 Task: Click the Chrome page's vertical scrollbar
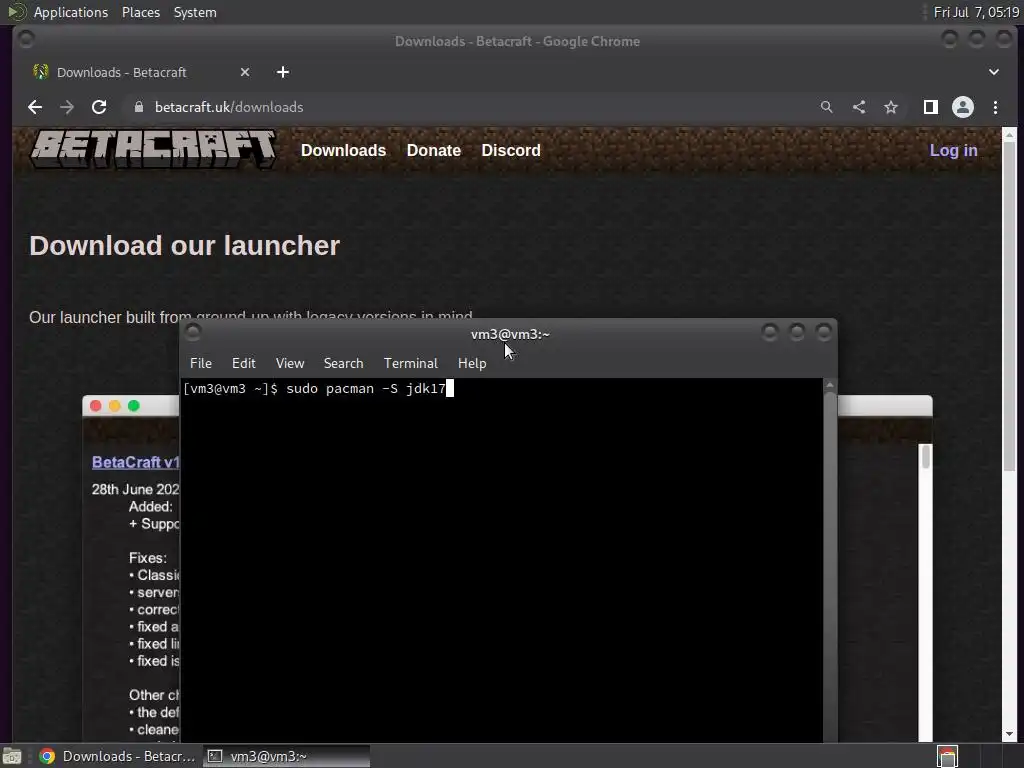1009,434
